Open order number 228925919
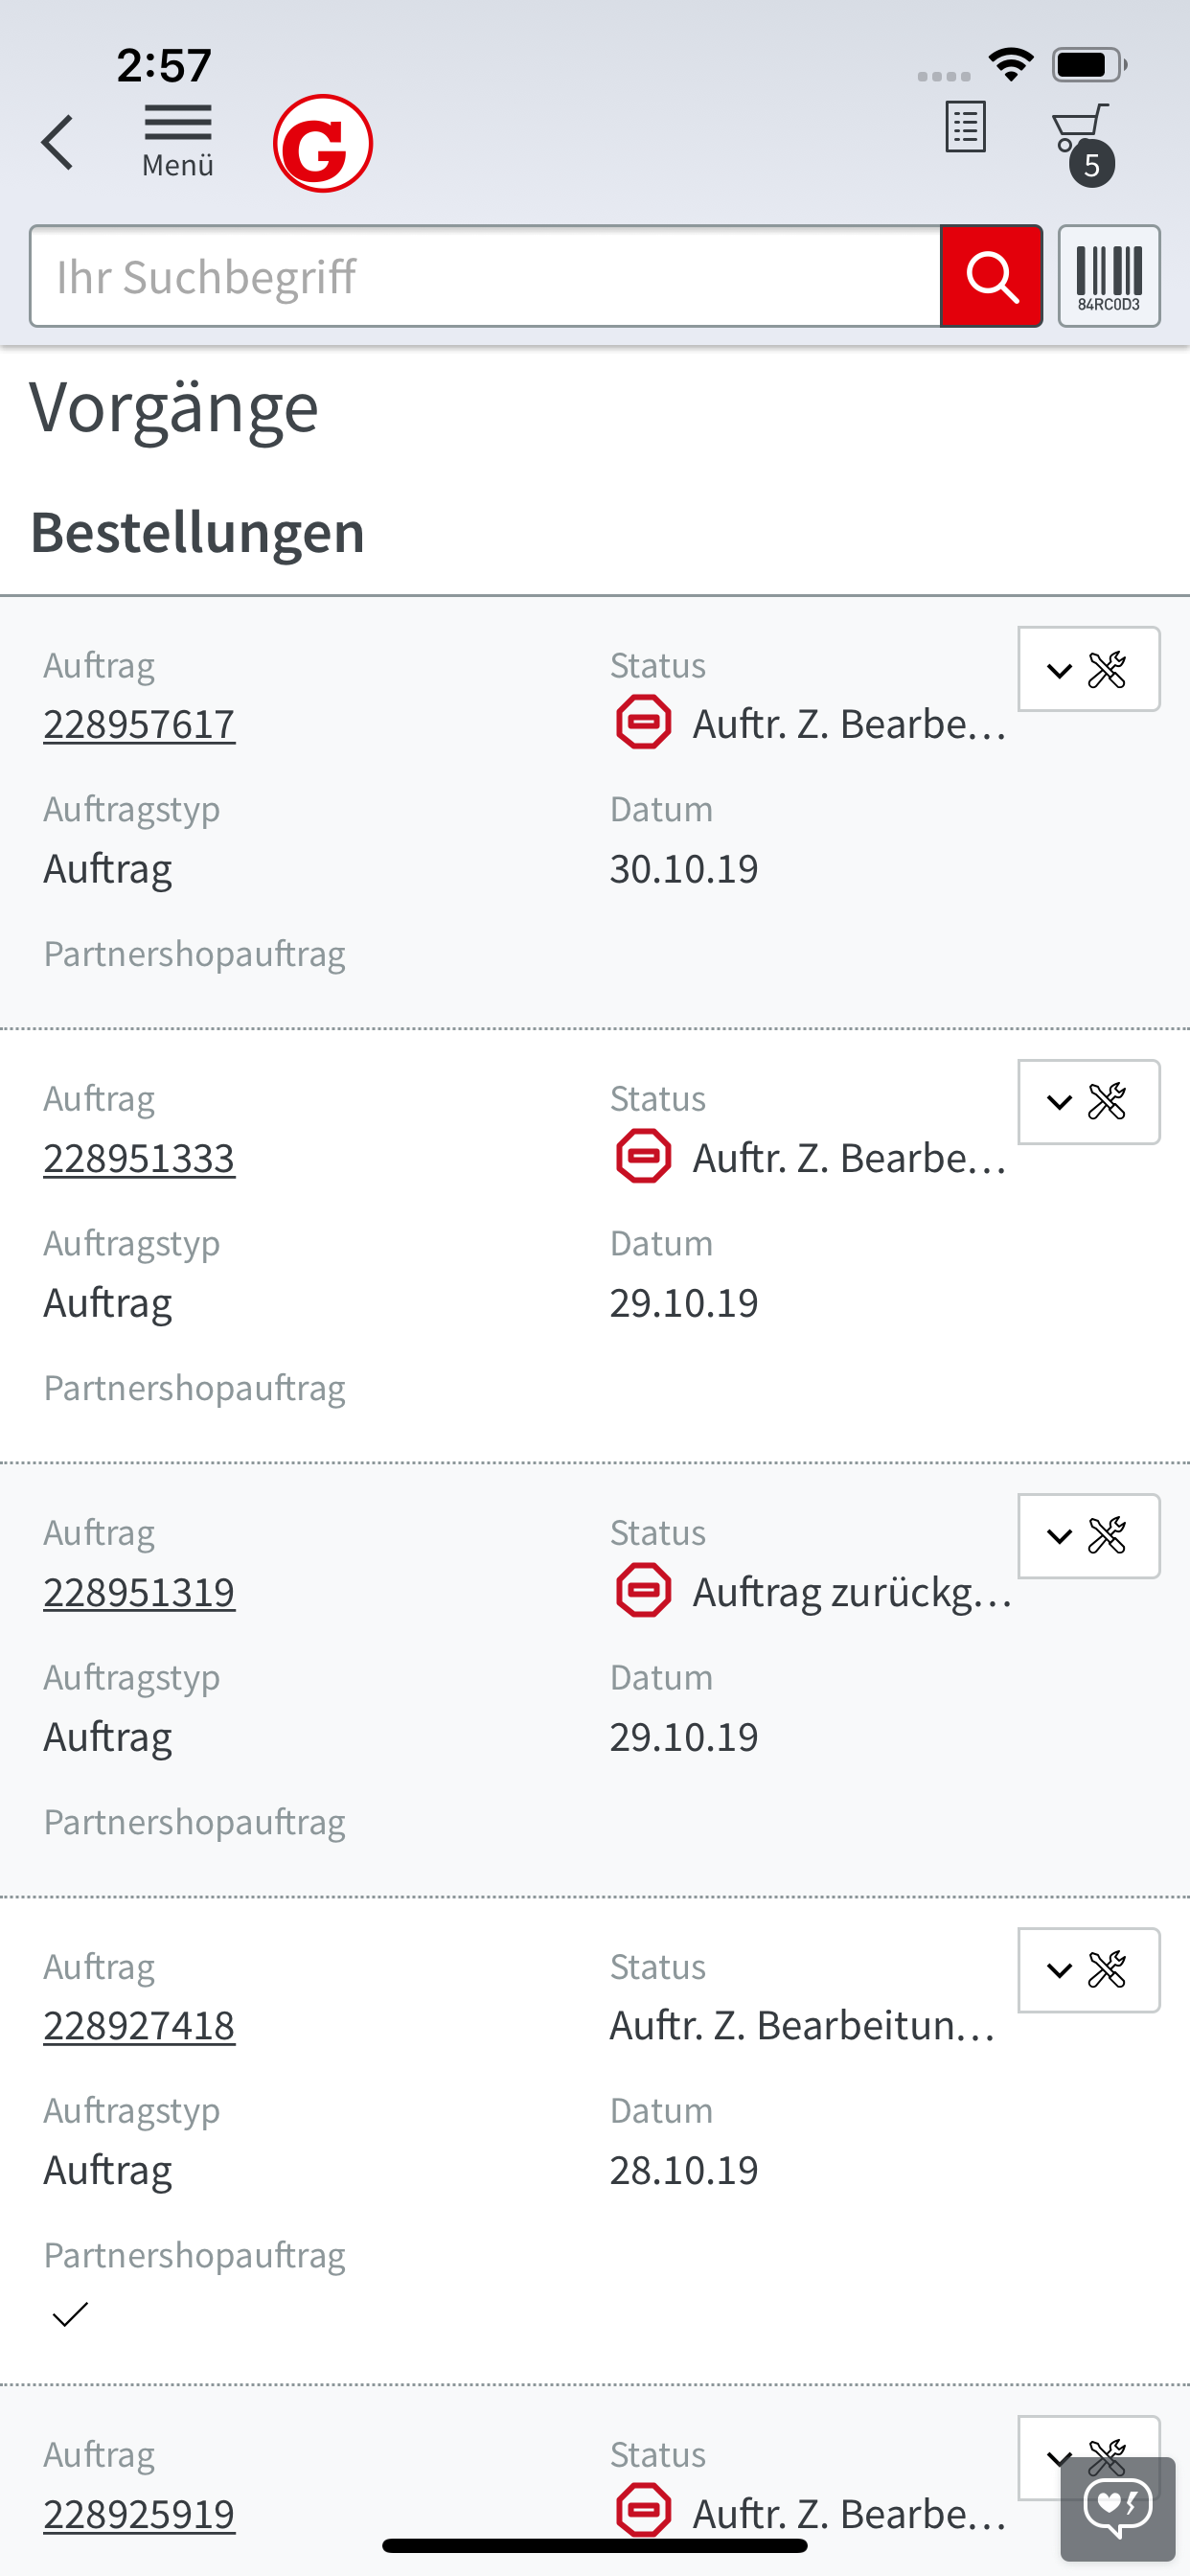Viewport: 1190px width, 2576px height. click(x=139, y=2514)
